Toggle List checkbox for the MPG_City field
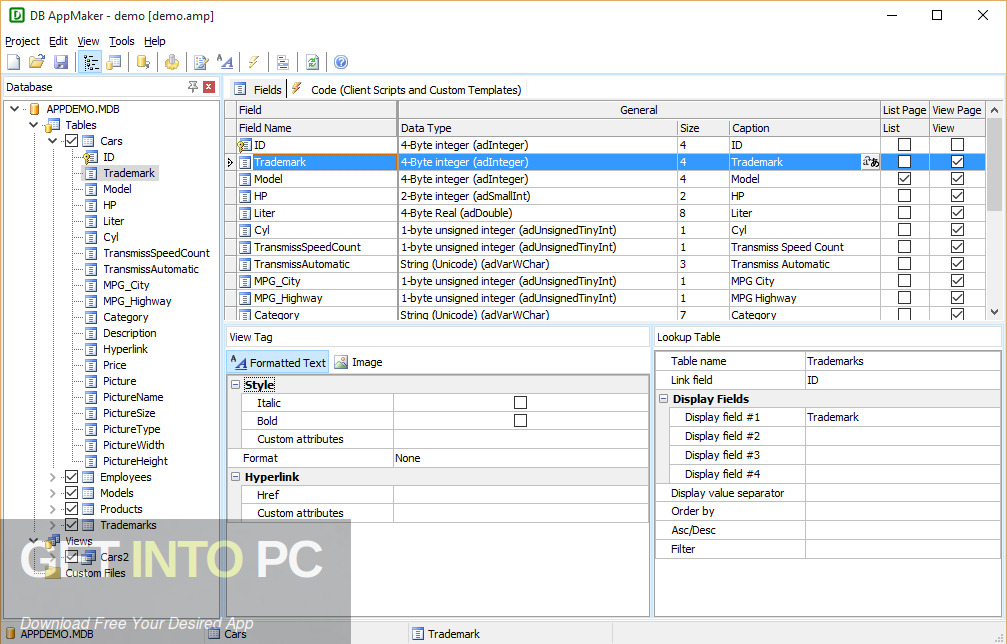 pos(904,281)
